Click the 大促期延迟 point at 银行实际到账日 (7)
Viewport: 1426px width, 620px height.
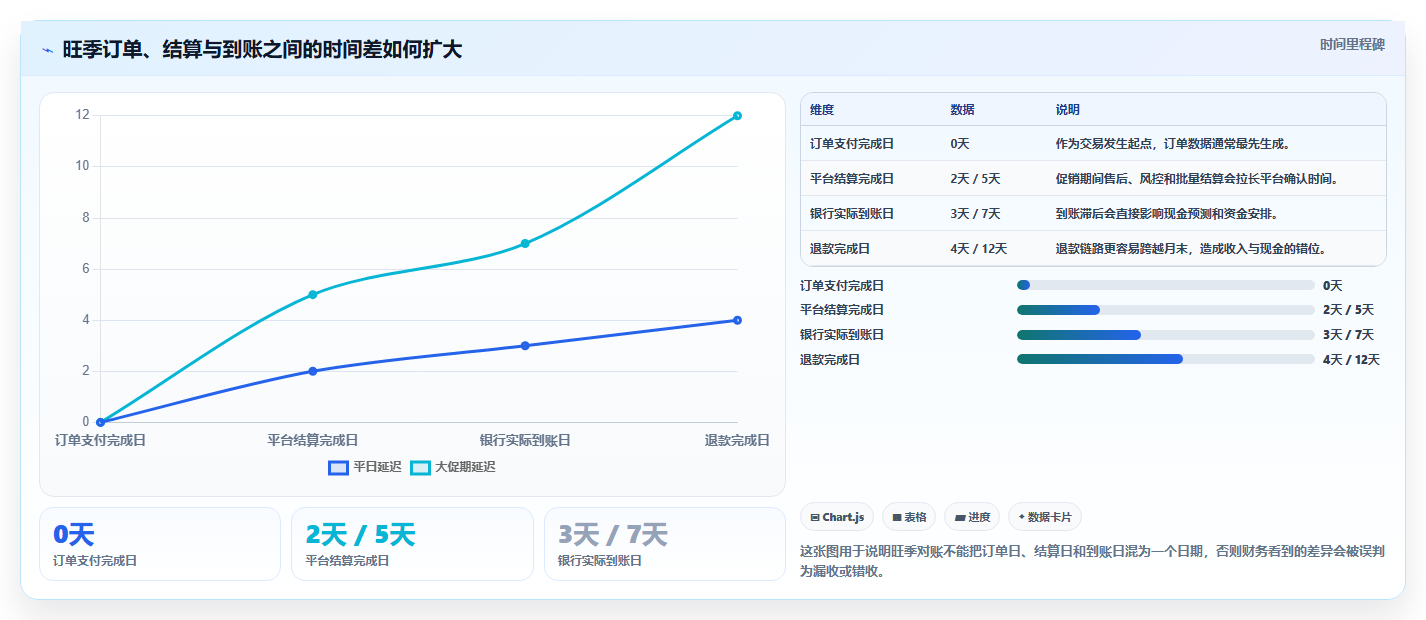(x=525, y=243)
